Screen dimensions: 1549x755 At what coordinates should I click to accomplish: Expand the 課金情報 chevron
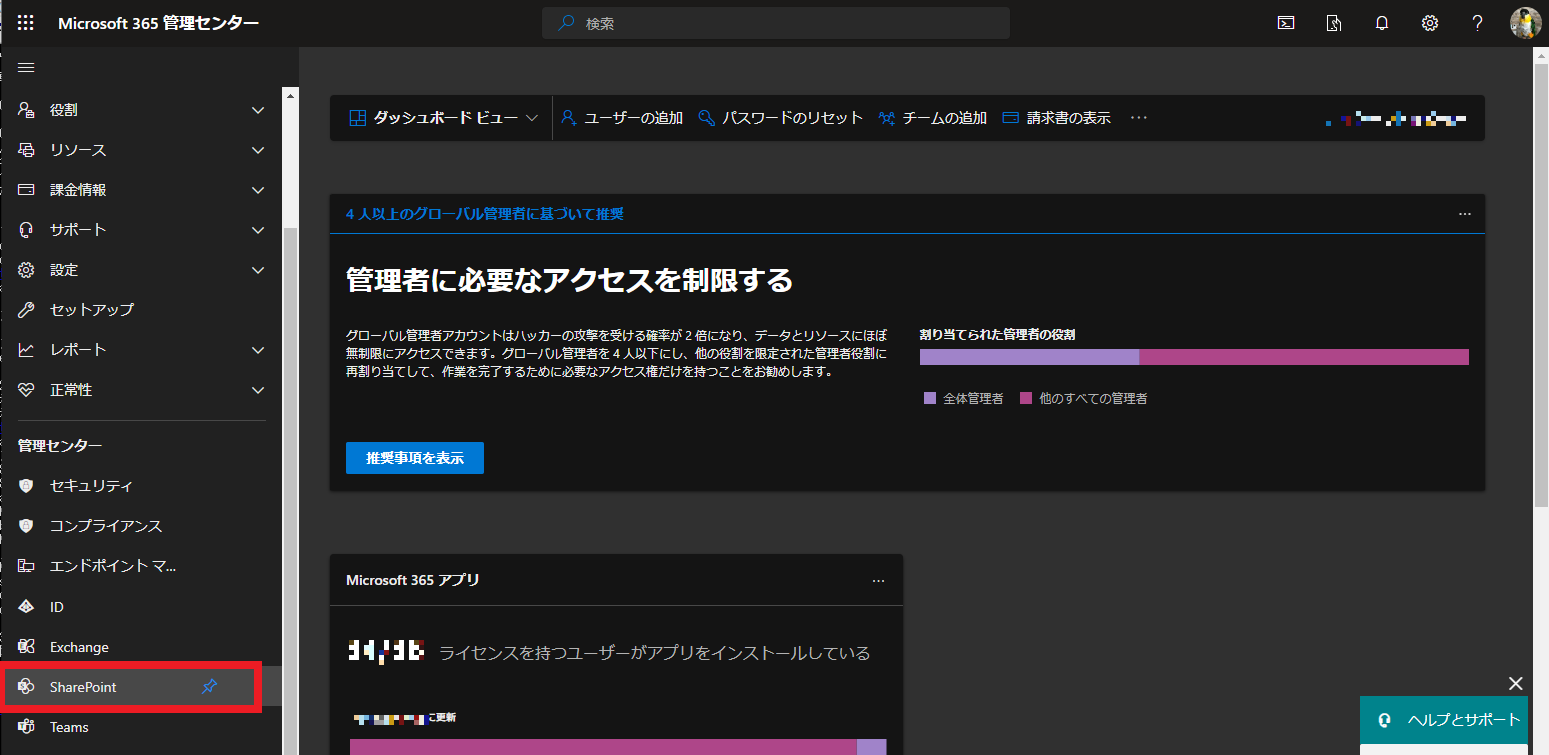[258, 190]
